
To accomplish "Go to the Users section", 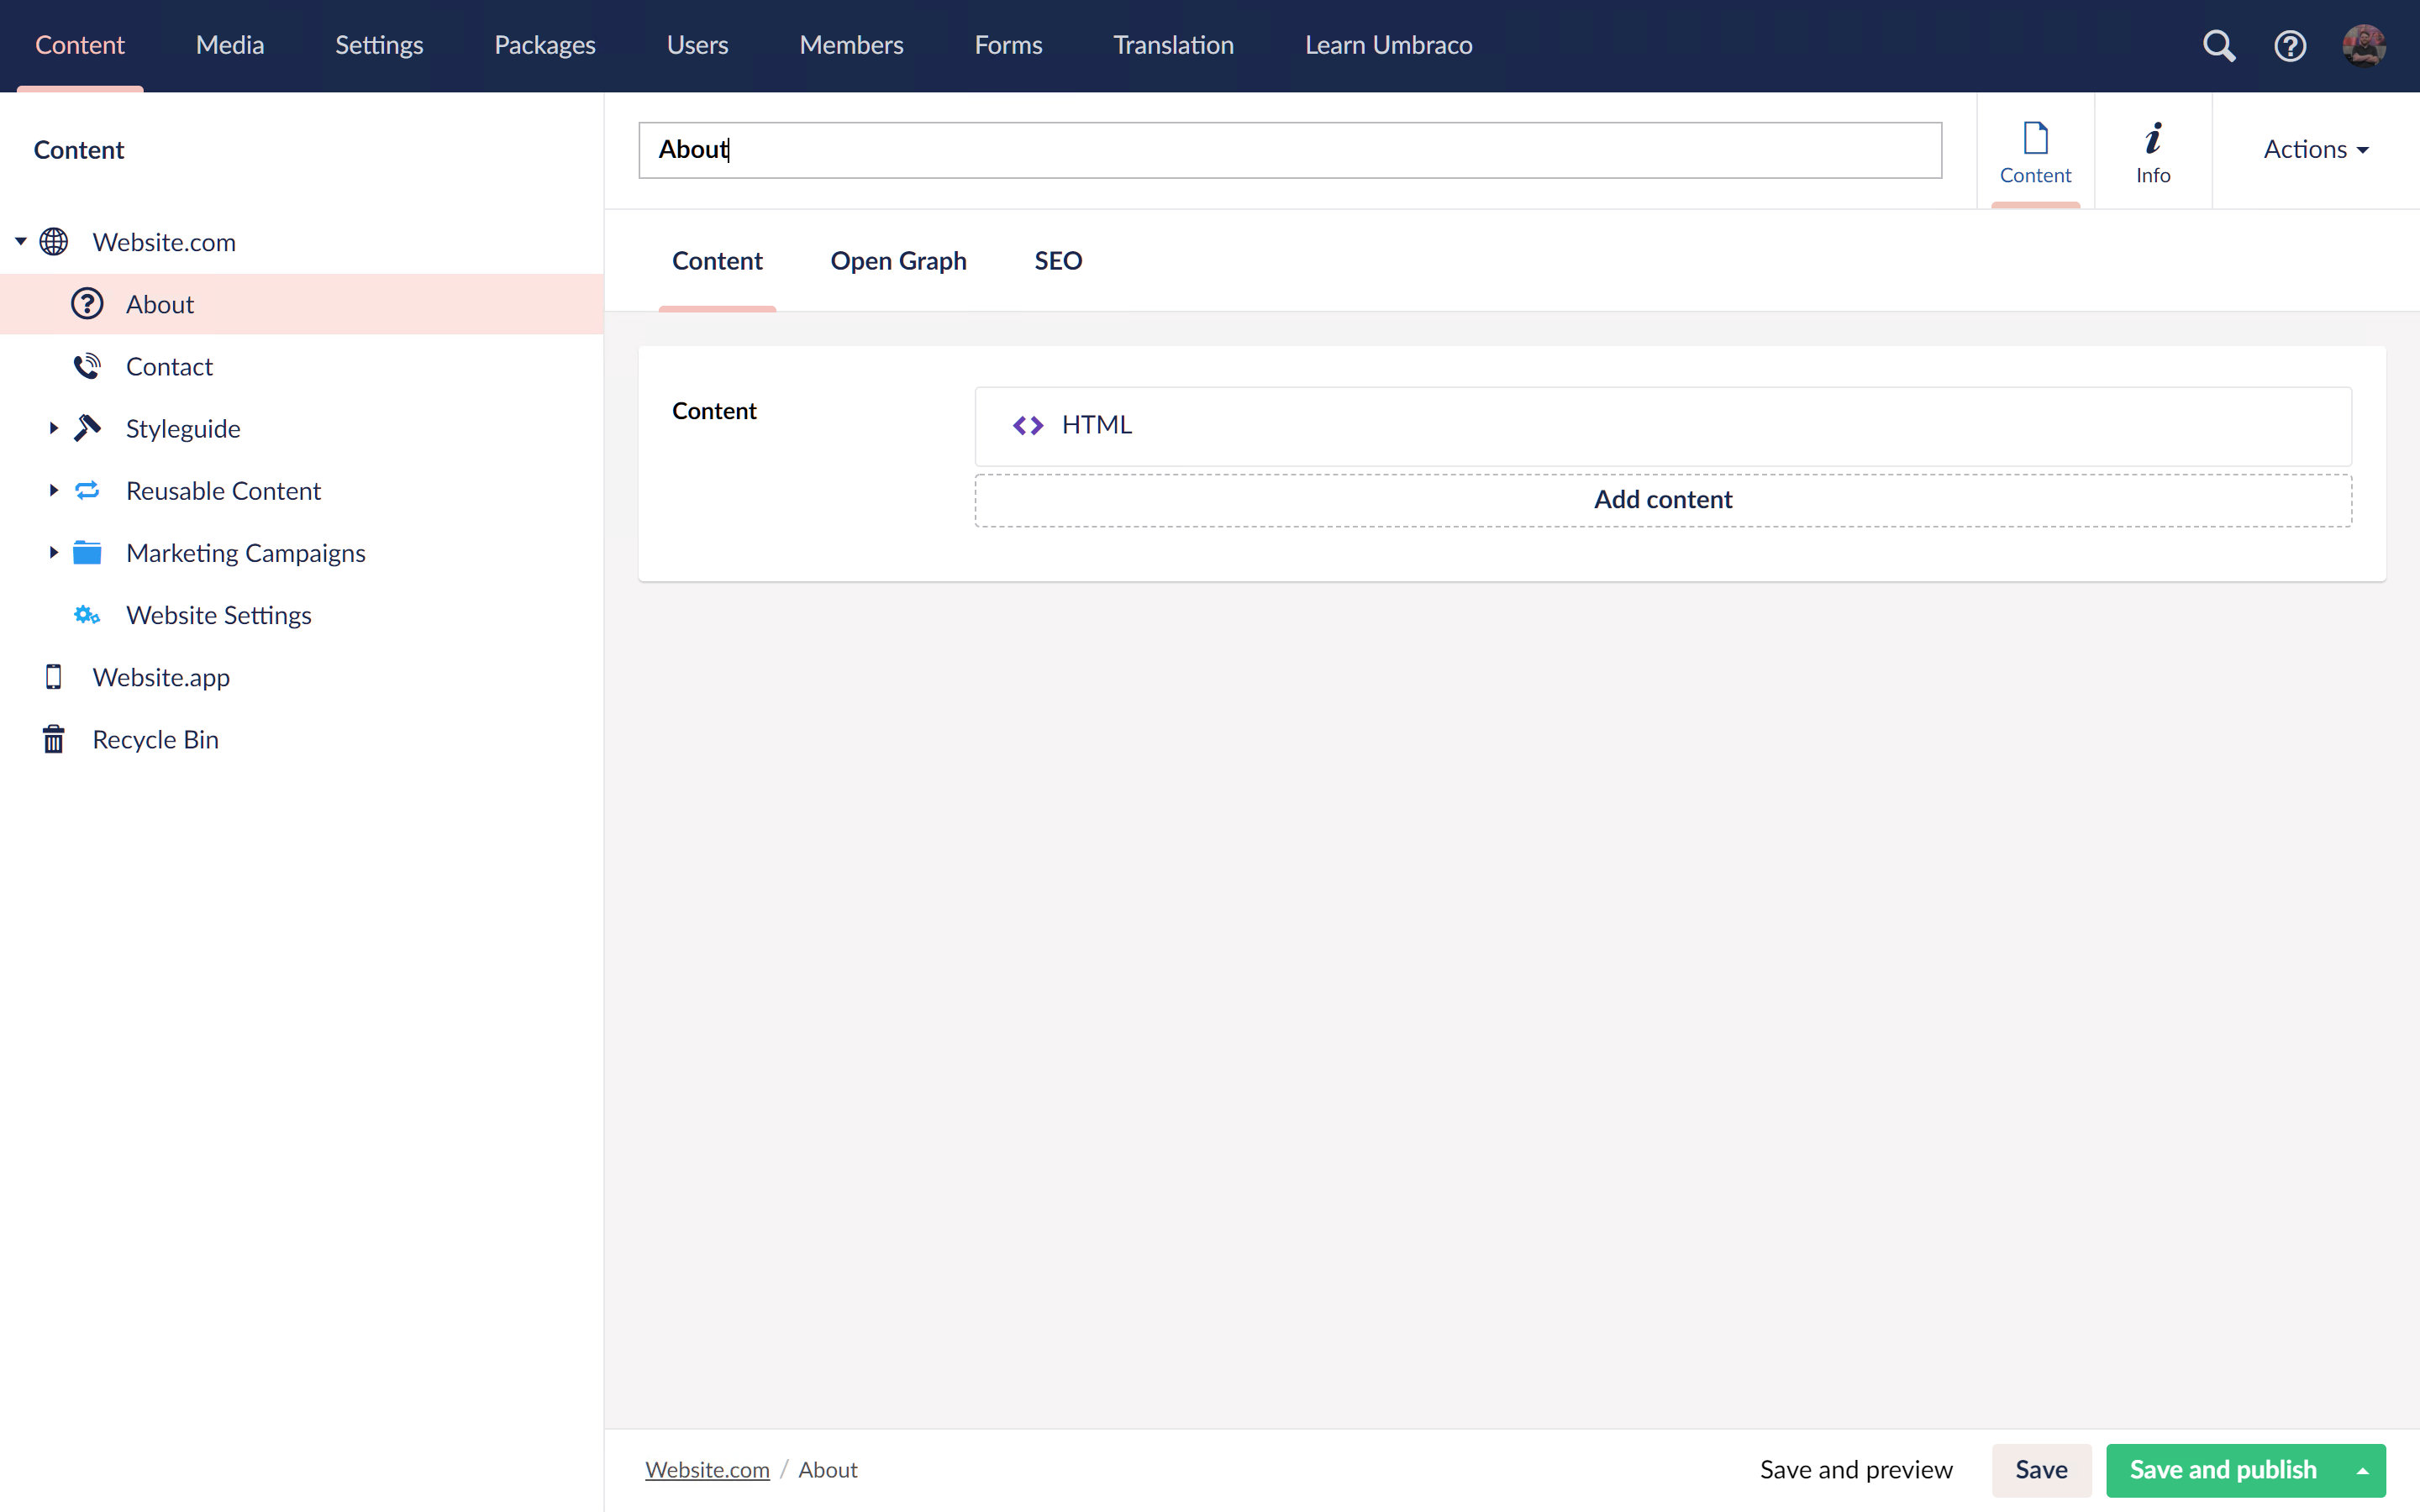I will 697,46.
